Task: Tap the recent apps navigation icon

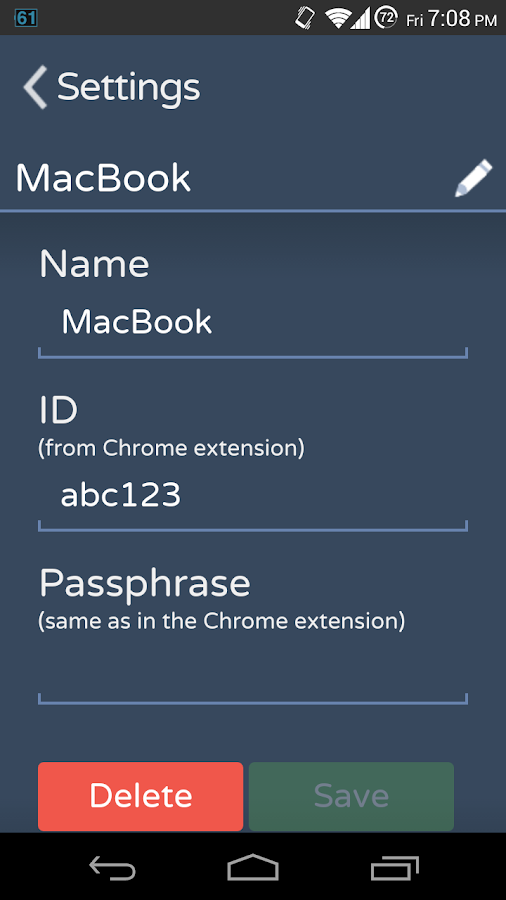Action: [x=394, y=867]
